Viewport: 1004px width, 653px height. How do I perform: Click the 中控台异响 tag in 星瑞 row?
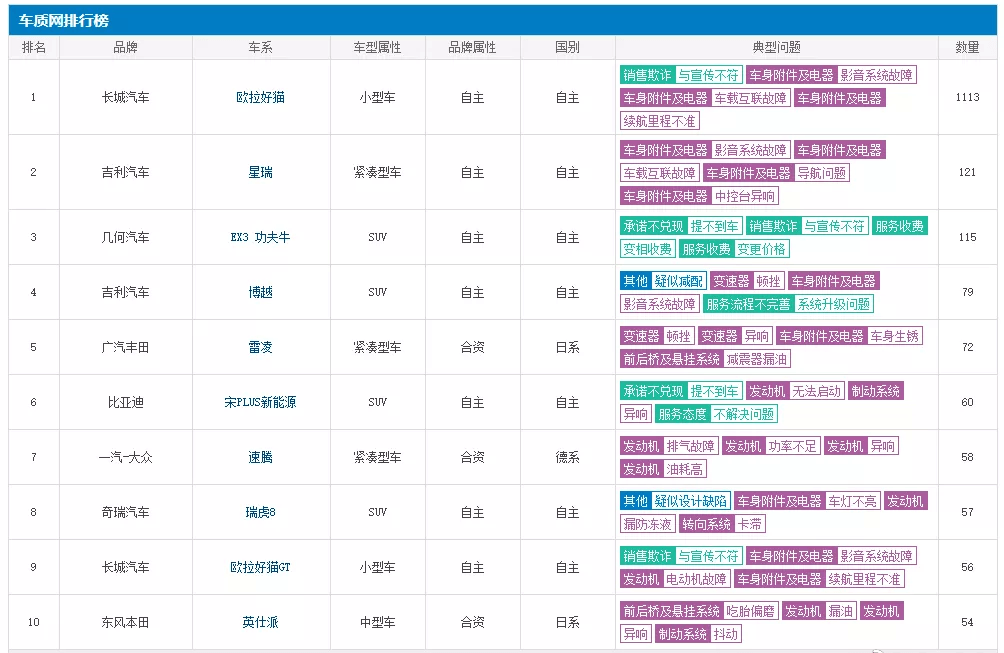(745, 196)
